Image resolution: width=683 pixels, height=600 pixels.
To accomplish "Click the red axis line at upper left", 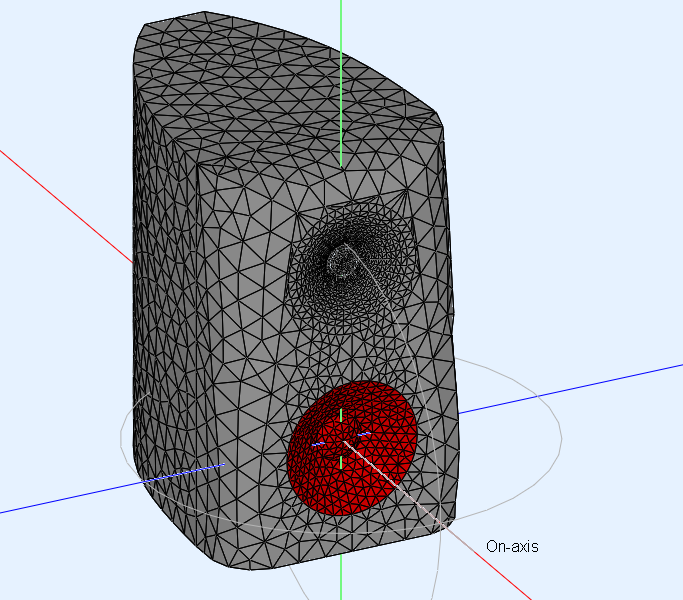I will pyautogui.click(x=60, y=198).
